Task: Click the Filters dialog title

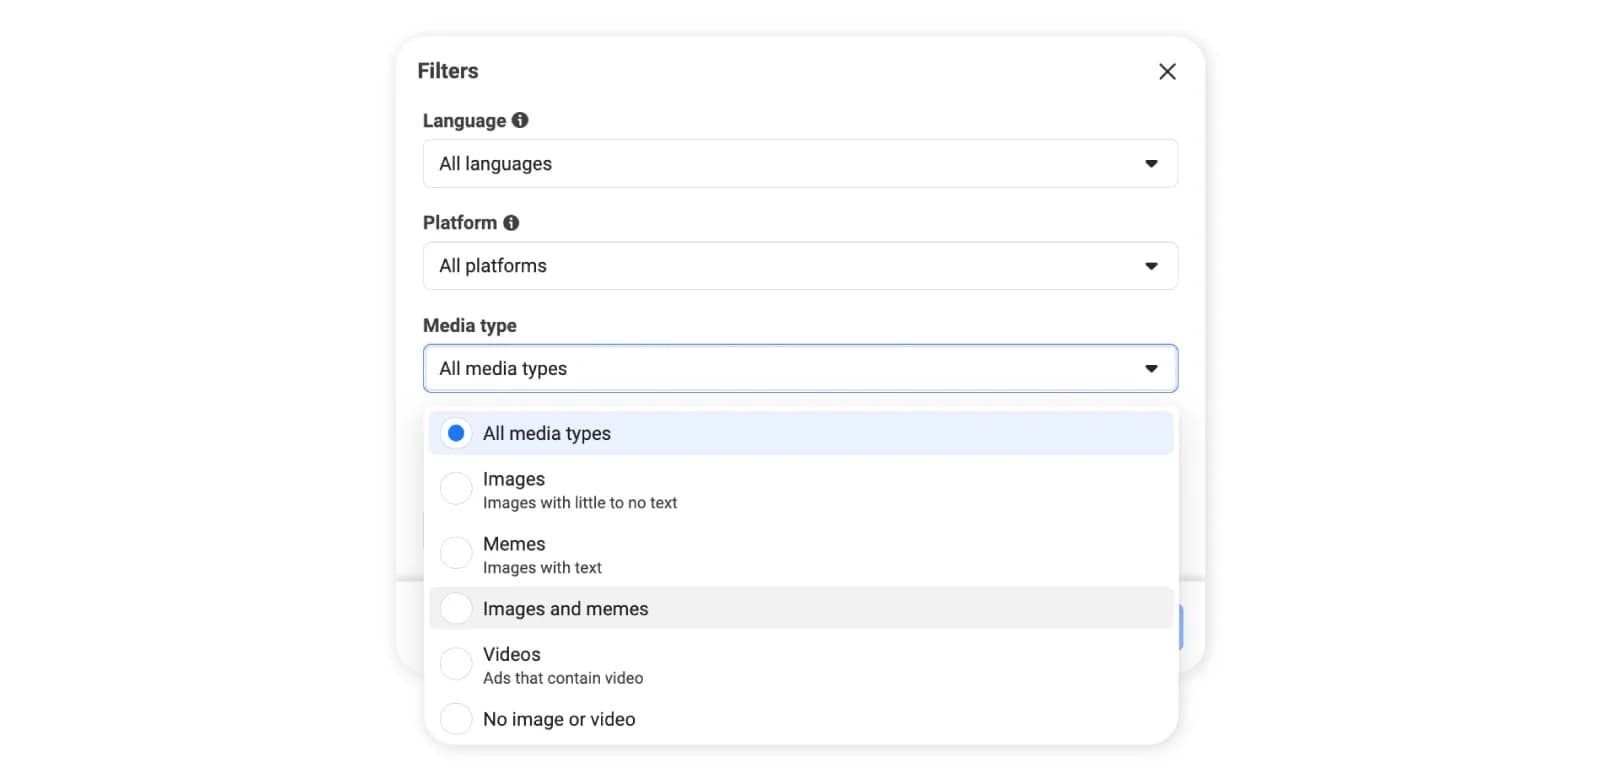Action: point(448,71)
